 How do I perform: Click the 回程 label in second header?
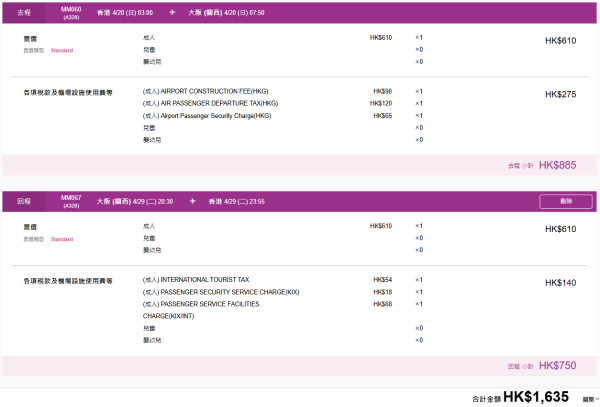click(x=24, y=201)
